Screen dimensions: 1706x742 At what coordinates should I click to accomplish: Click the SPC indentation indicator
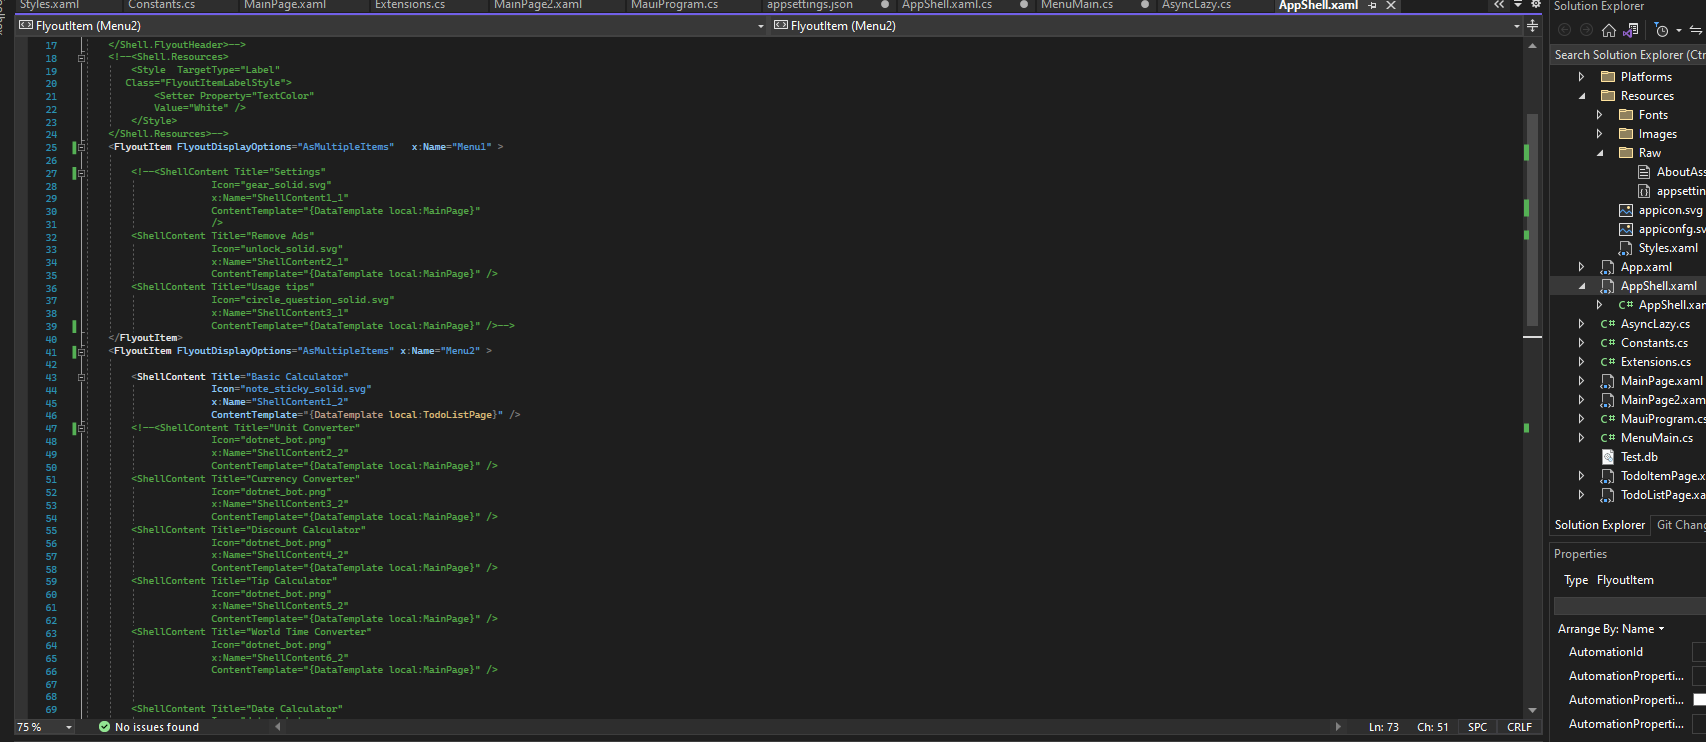1477,727
